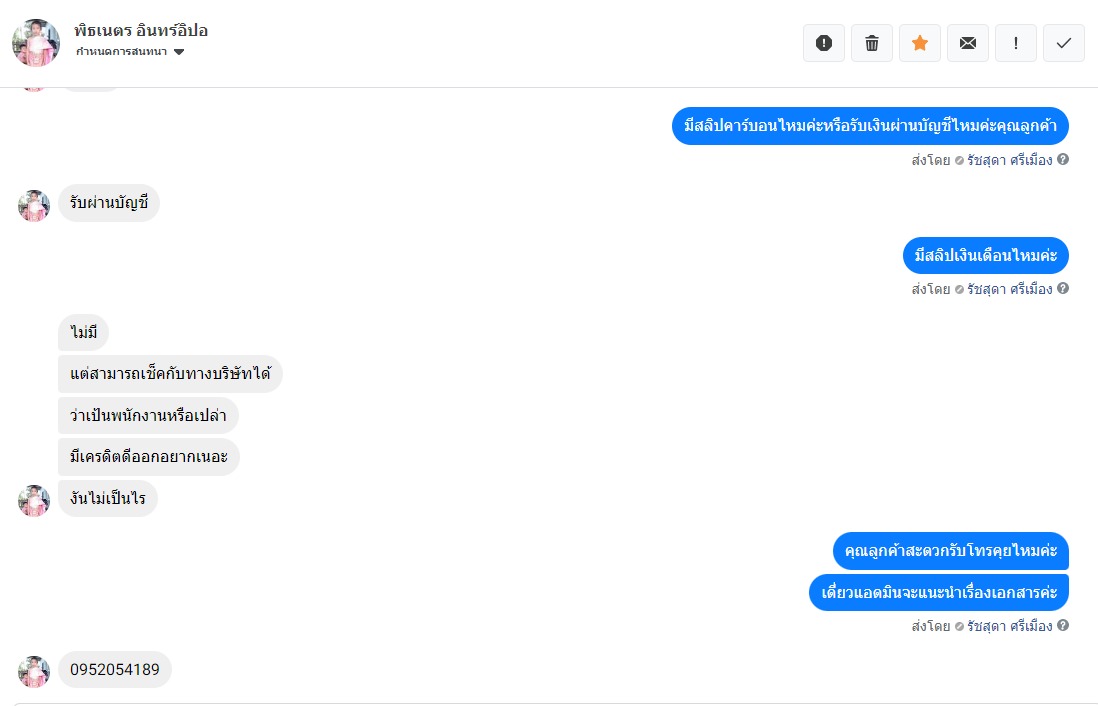Click help icon under the first sent message
This screenshot has height=706, width=1098.
click(1063, 159)
